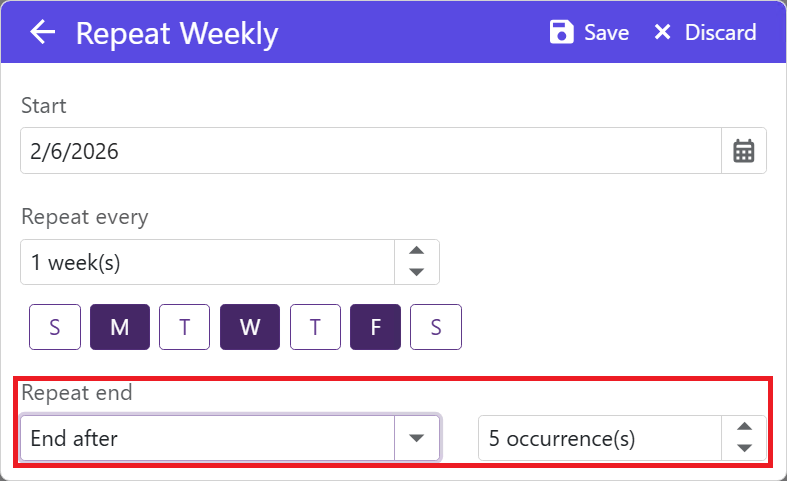Deselect Wednesday day button

250,327
